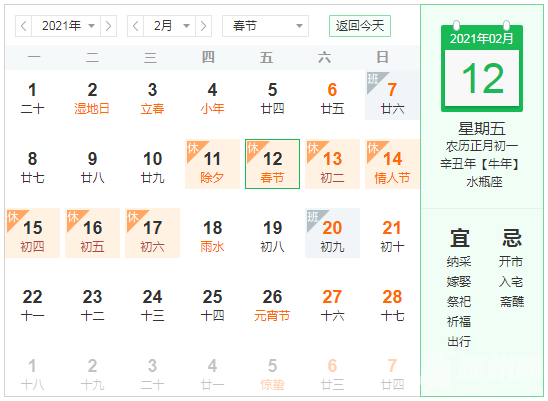Click the green calendar icon showing 12
548x401 pixels.
point(482,67)
